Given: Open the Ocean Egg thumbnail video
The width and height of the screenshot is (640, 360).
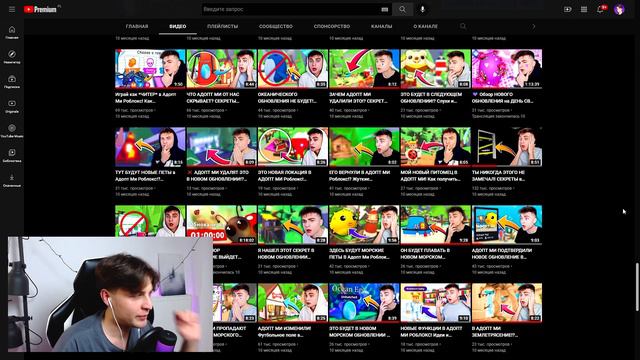Looking at the screenshot, I should point(364,302).
